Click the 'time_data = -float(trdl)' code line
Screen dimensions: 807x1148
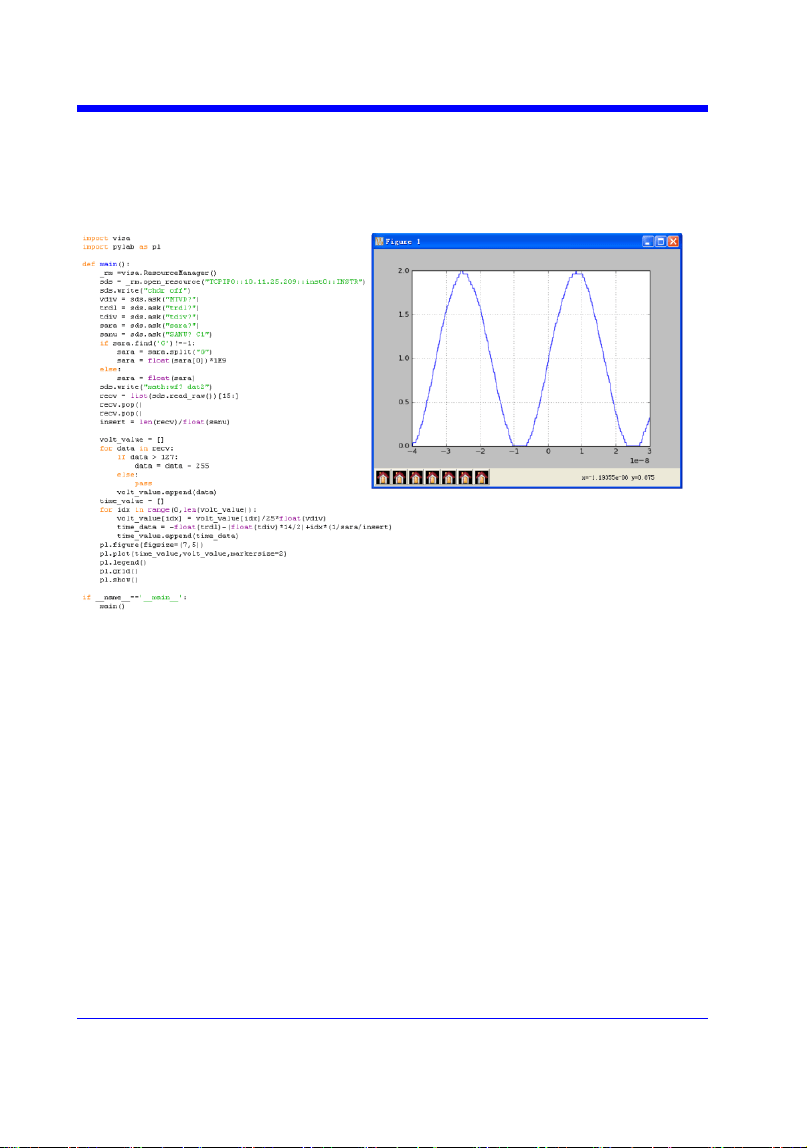[x=255, y=527]
